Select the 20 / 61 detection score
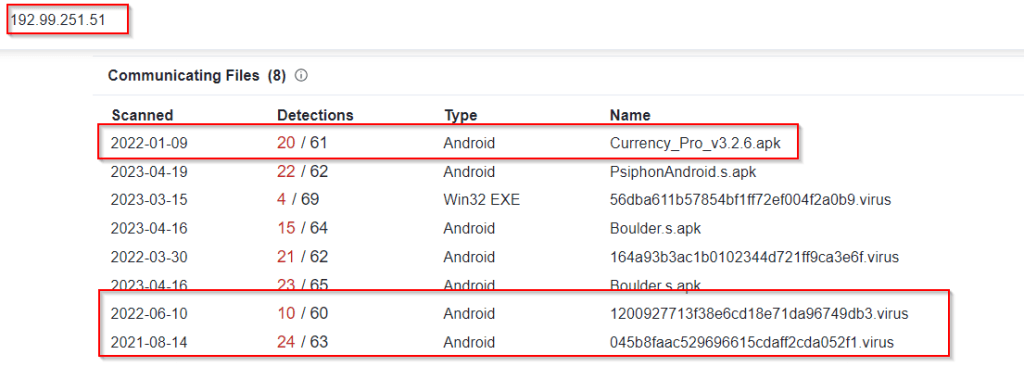This screenshot has height=367, width=1024. click(302, 143)
